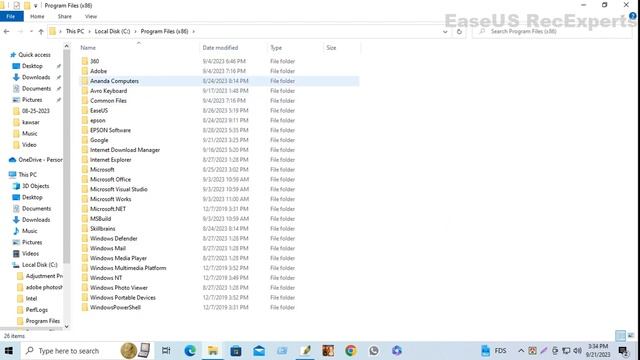Image resolution: width=640 pixels, height=360 pixels.
Task: Select the Adobe folder icon
Action: 84,71
